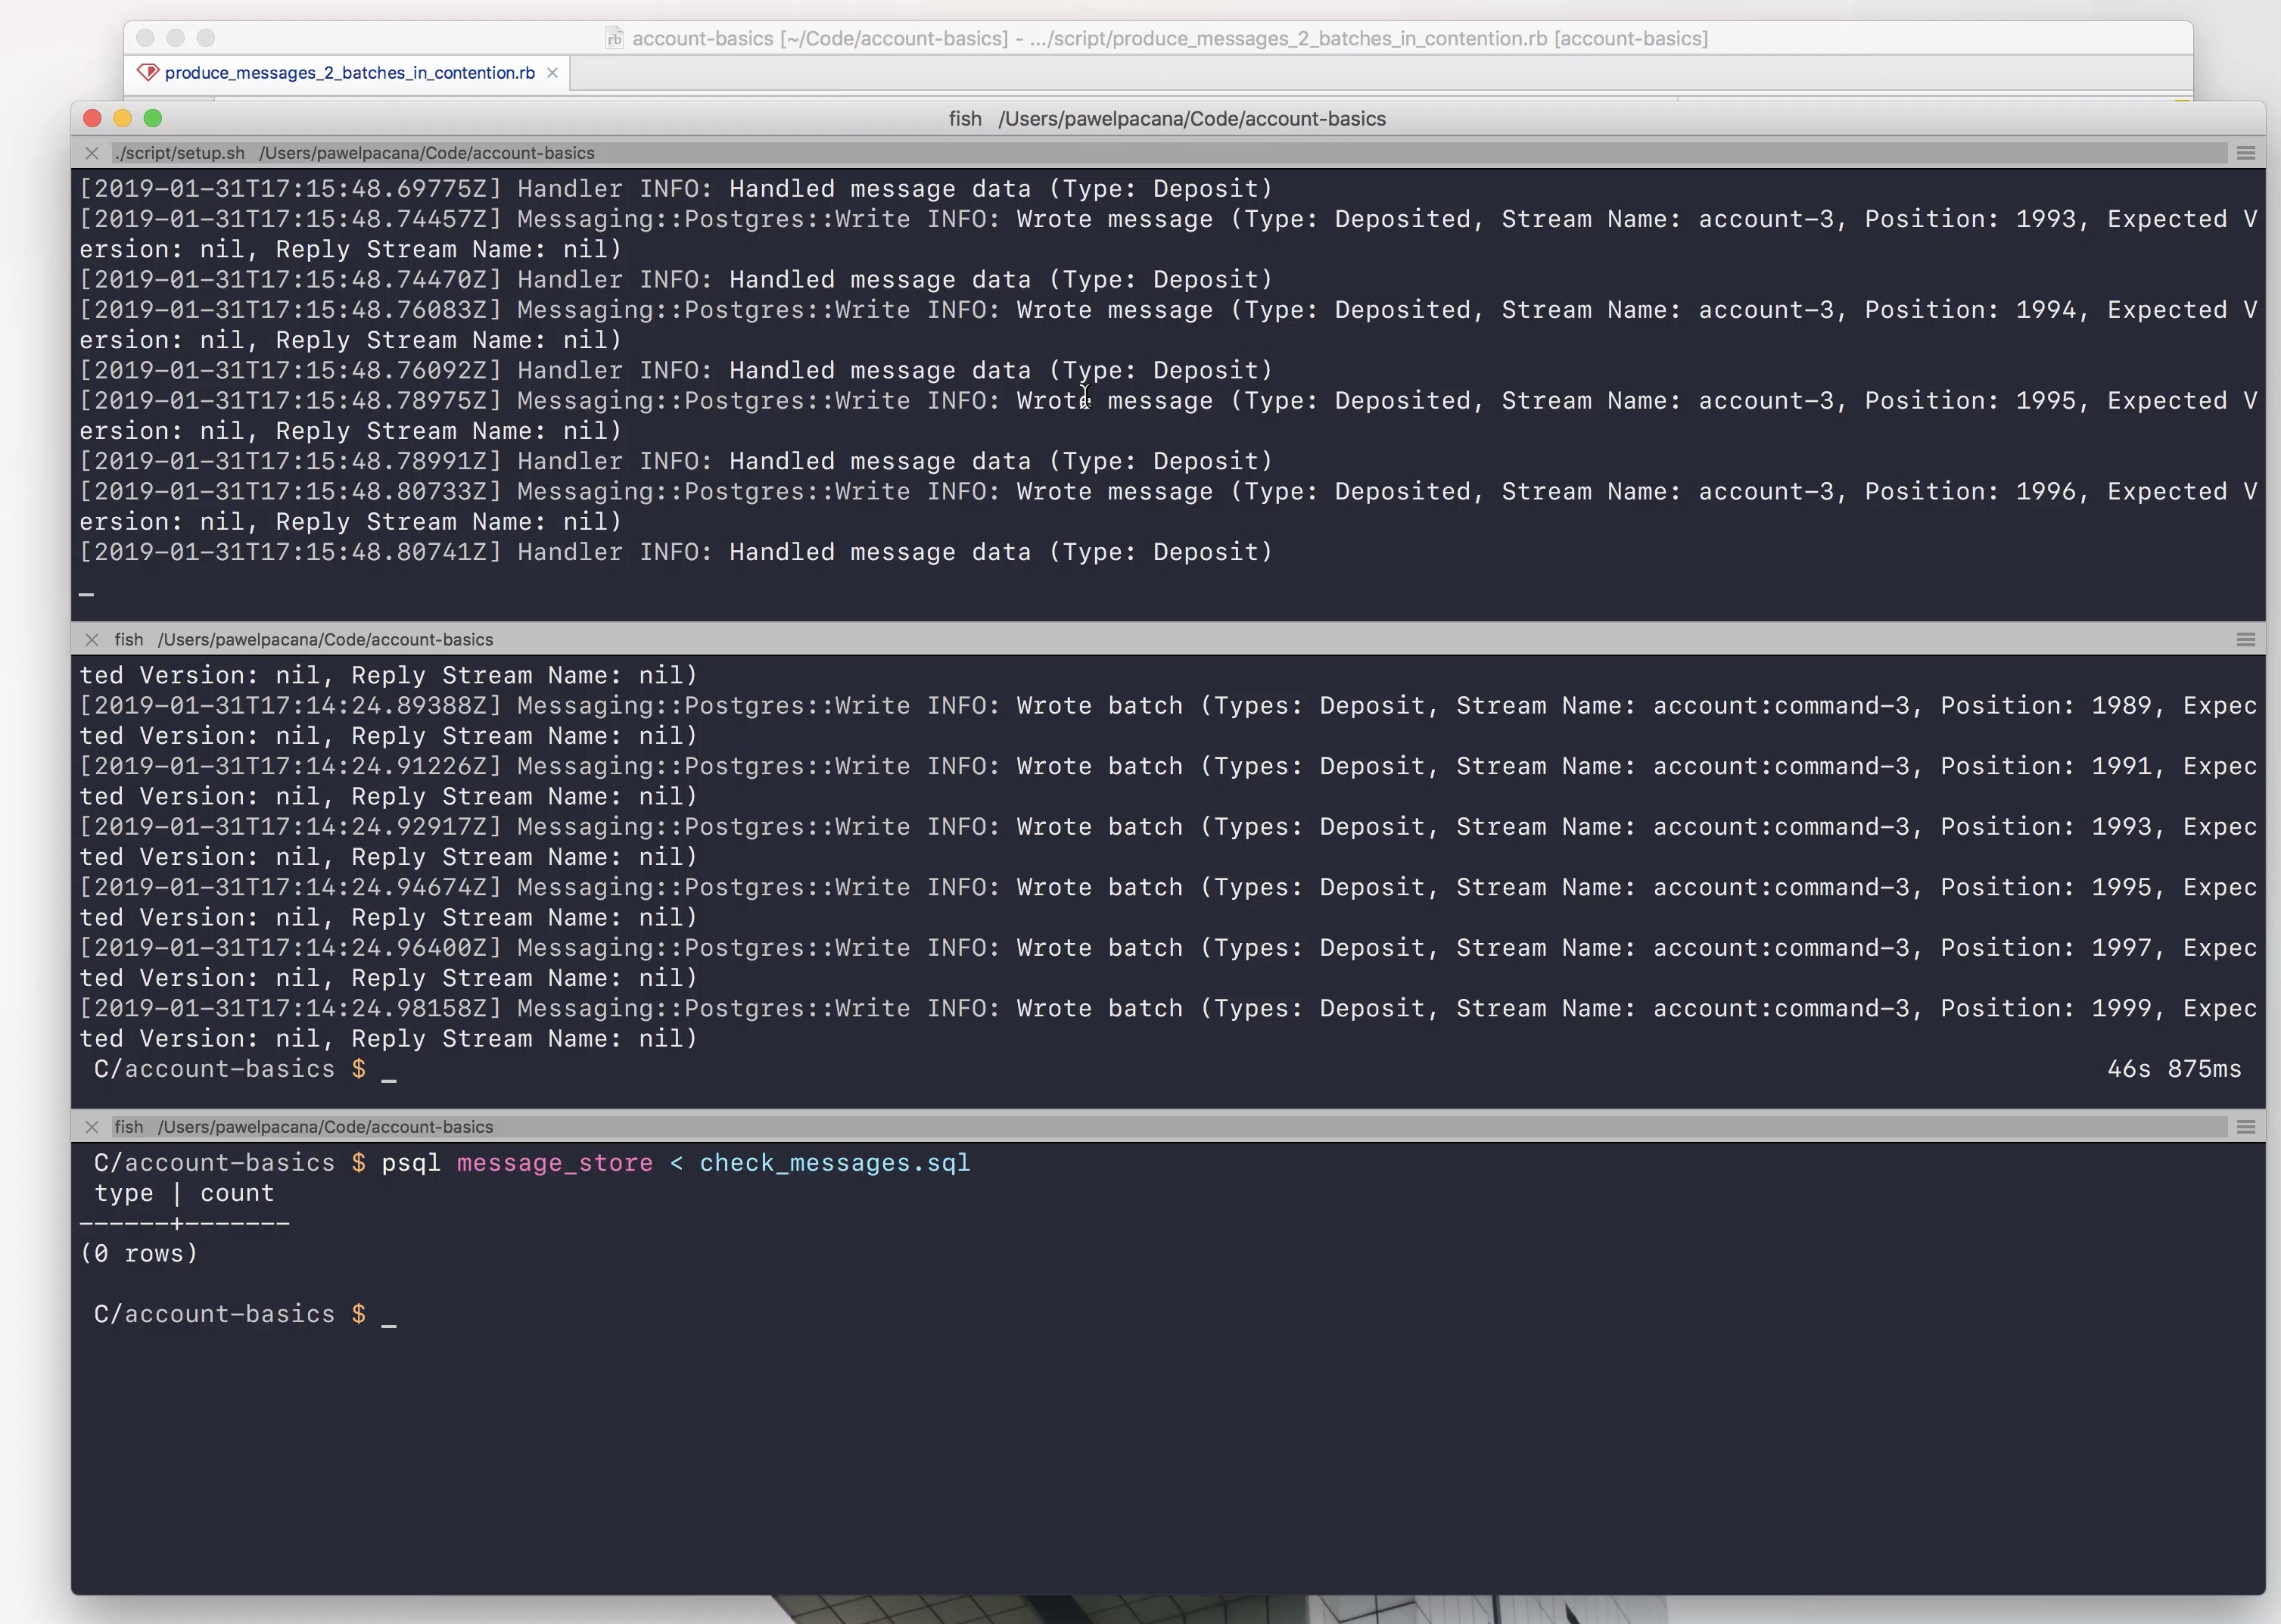Close the terminal window with red button
This screenshot has height=1624, width=2281.
click(x=92, y=118)
